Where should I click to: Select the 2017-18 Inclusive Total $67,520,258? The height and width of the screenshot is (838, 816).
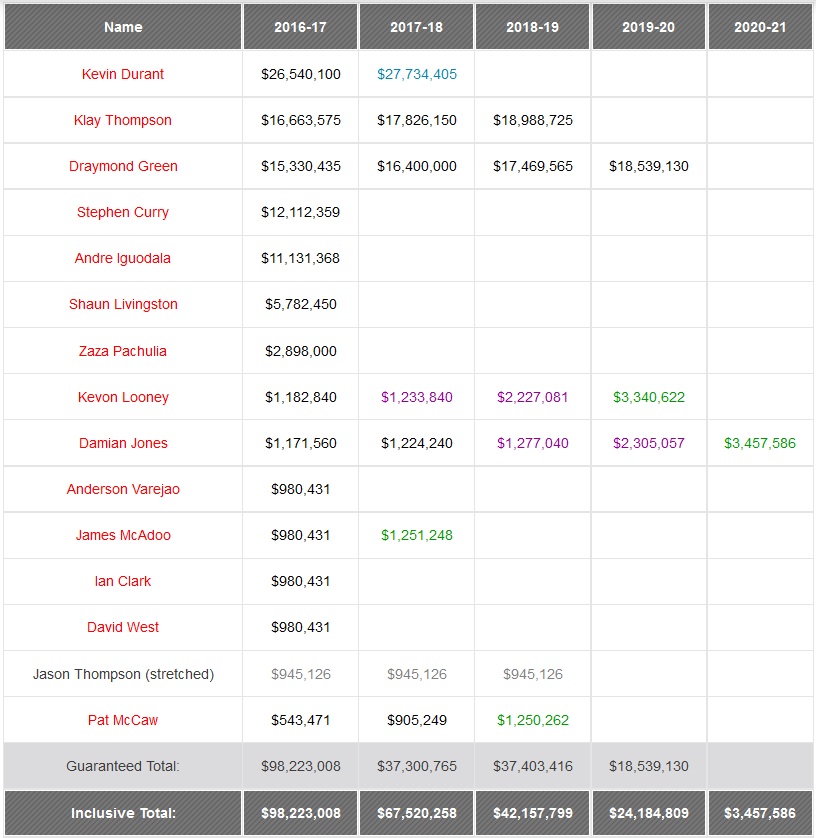pos(417,813)
